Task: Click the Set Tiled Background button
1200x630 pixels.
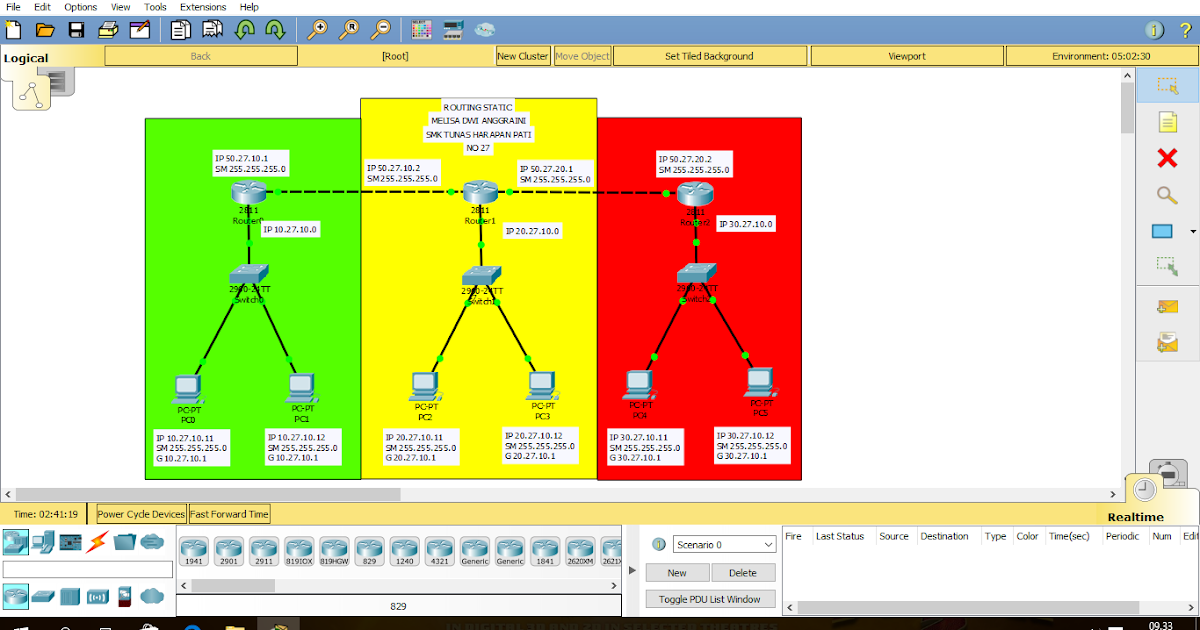Action: [710, 55]
